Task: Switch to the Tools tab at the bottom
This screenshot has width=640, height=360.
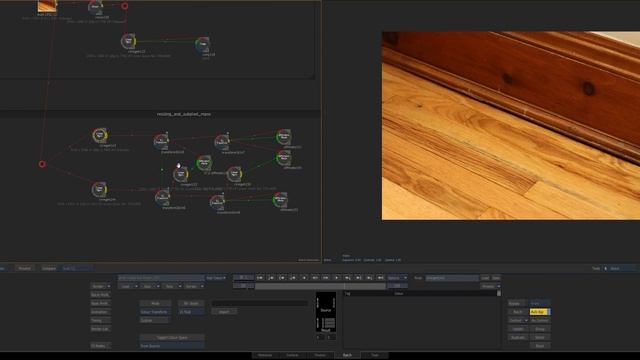Action: [x=375, y=355]
